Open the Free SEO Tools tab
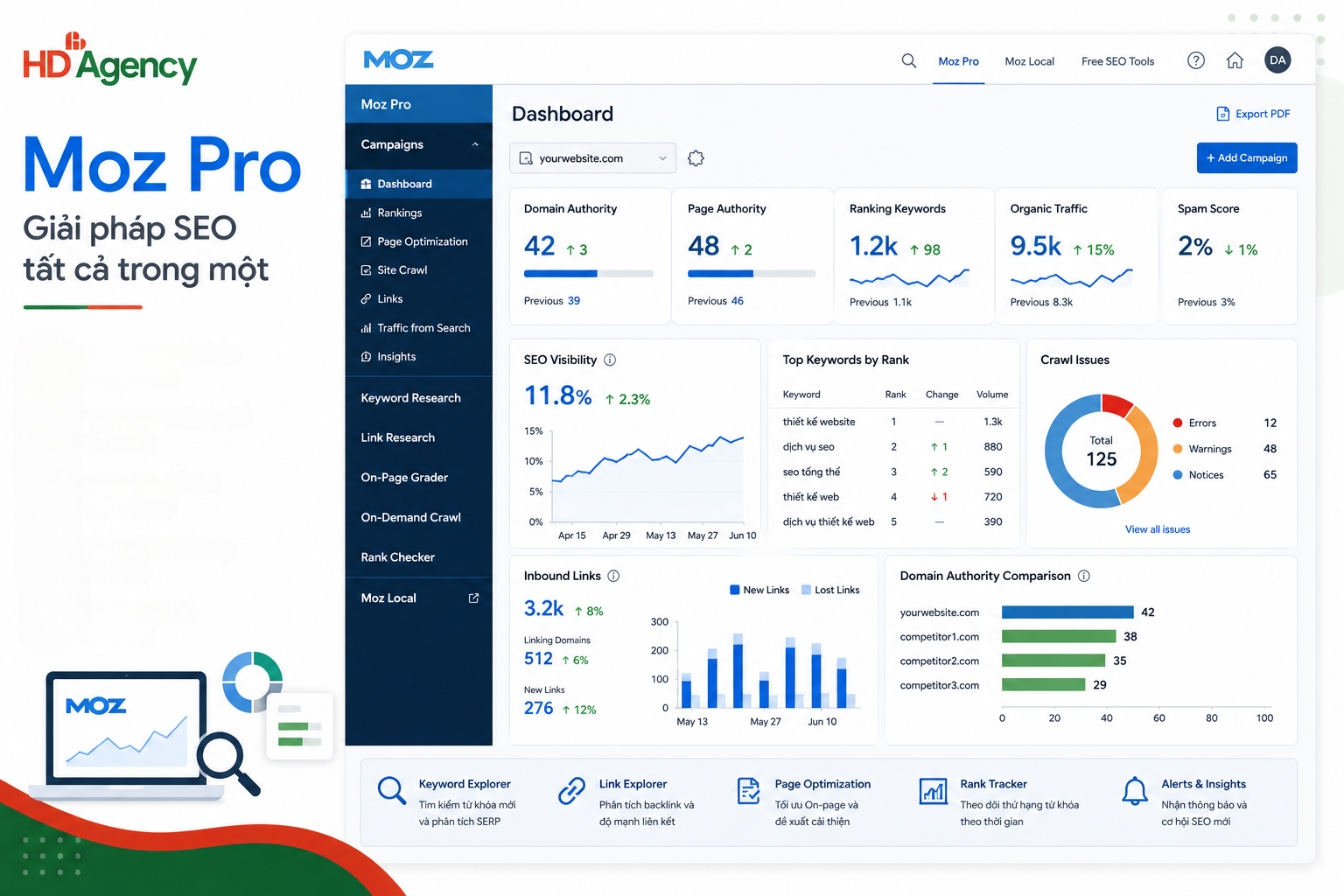 [1118, 61]
